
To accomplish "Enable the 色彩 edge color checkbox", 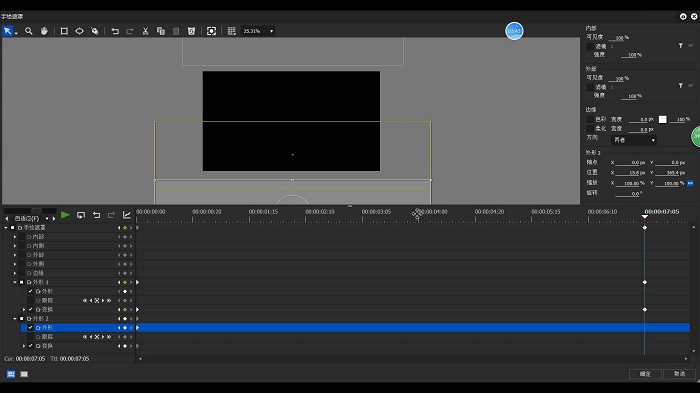I will pos(590,119).
